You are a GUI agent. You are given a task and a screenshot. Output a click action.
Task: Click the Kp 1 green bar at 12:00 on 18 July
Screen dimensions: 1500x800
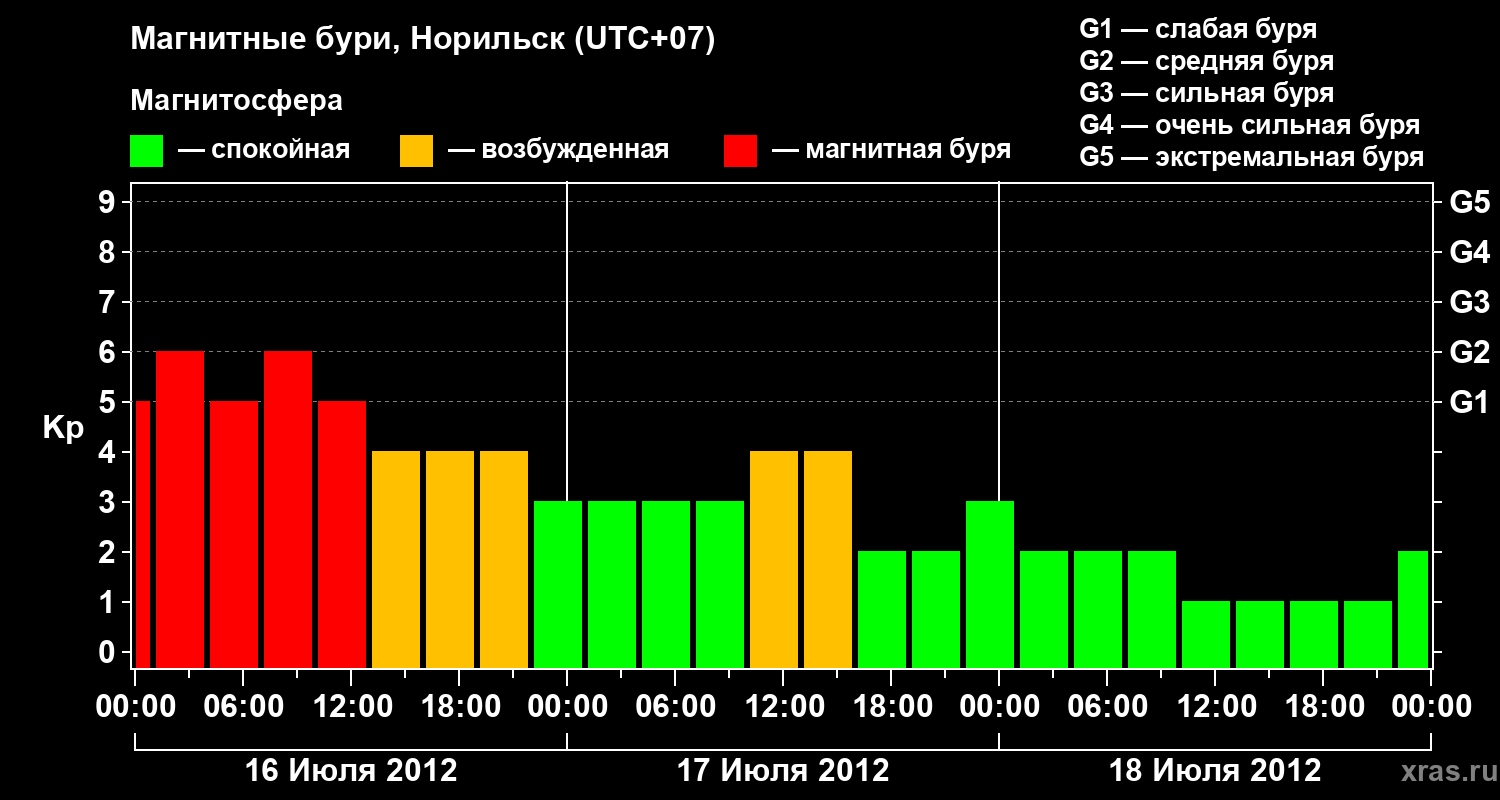[x=1206, y=634]
